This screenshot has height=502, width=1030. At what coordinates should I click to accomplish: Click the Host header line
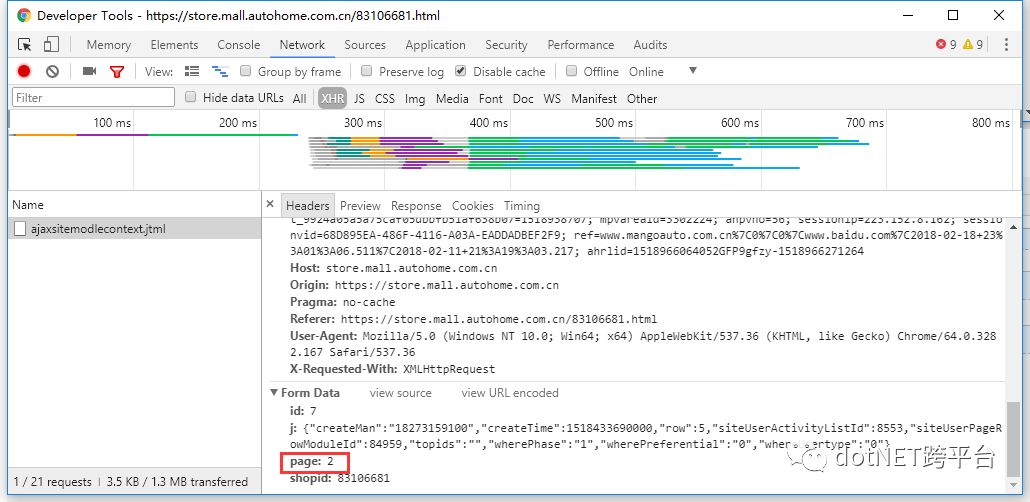point(393,268)
